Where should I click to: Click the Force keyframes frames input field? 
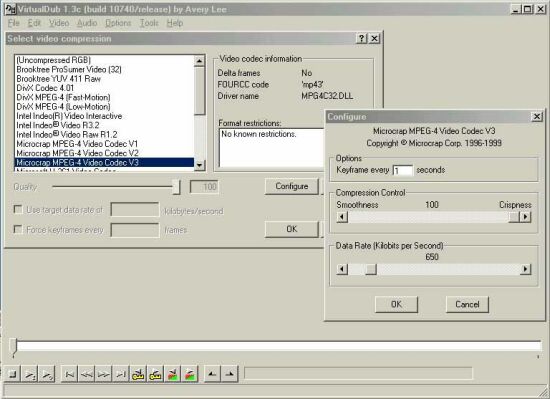tap(135, 230)
